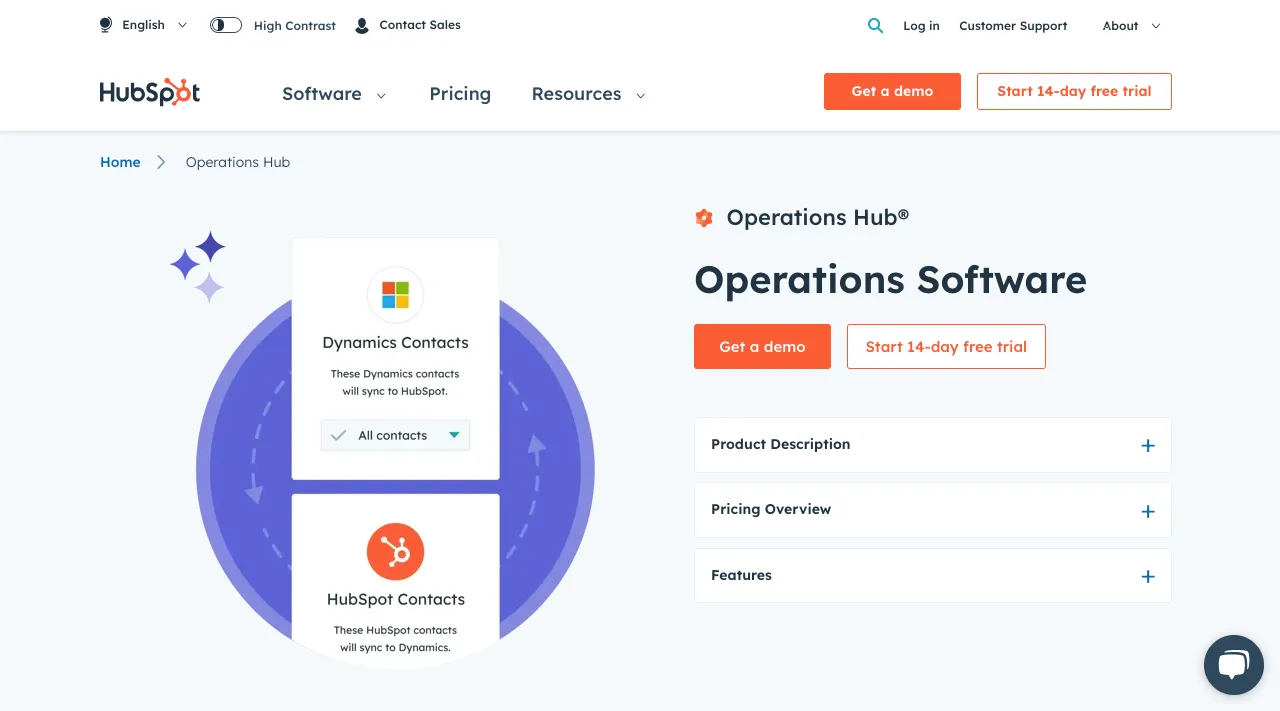
Task: Click Get a demo below Operations Software
Action: 762,346
